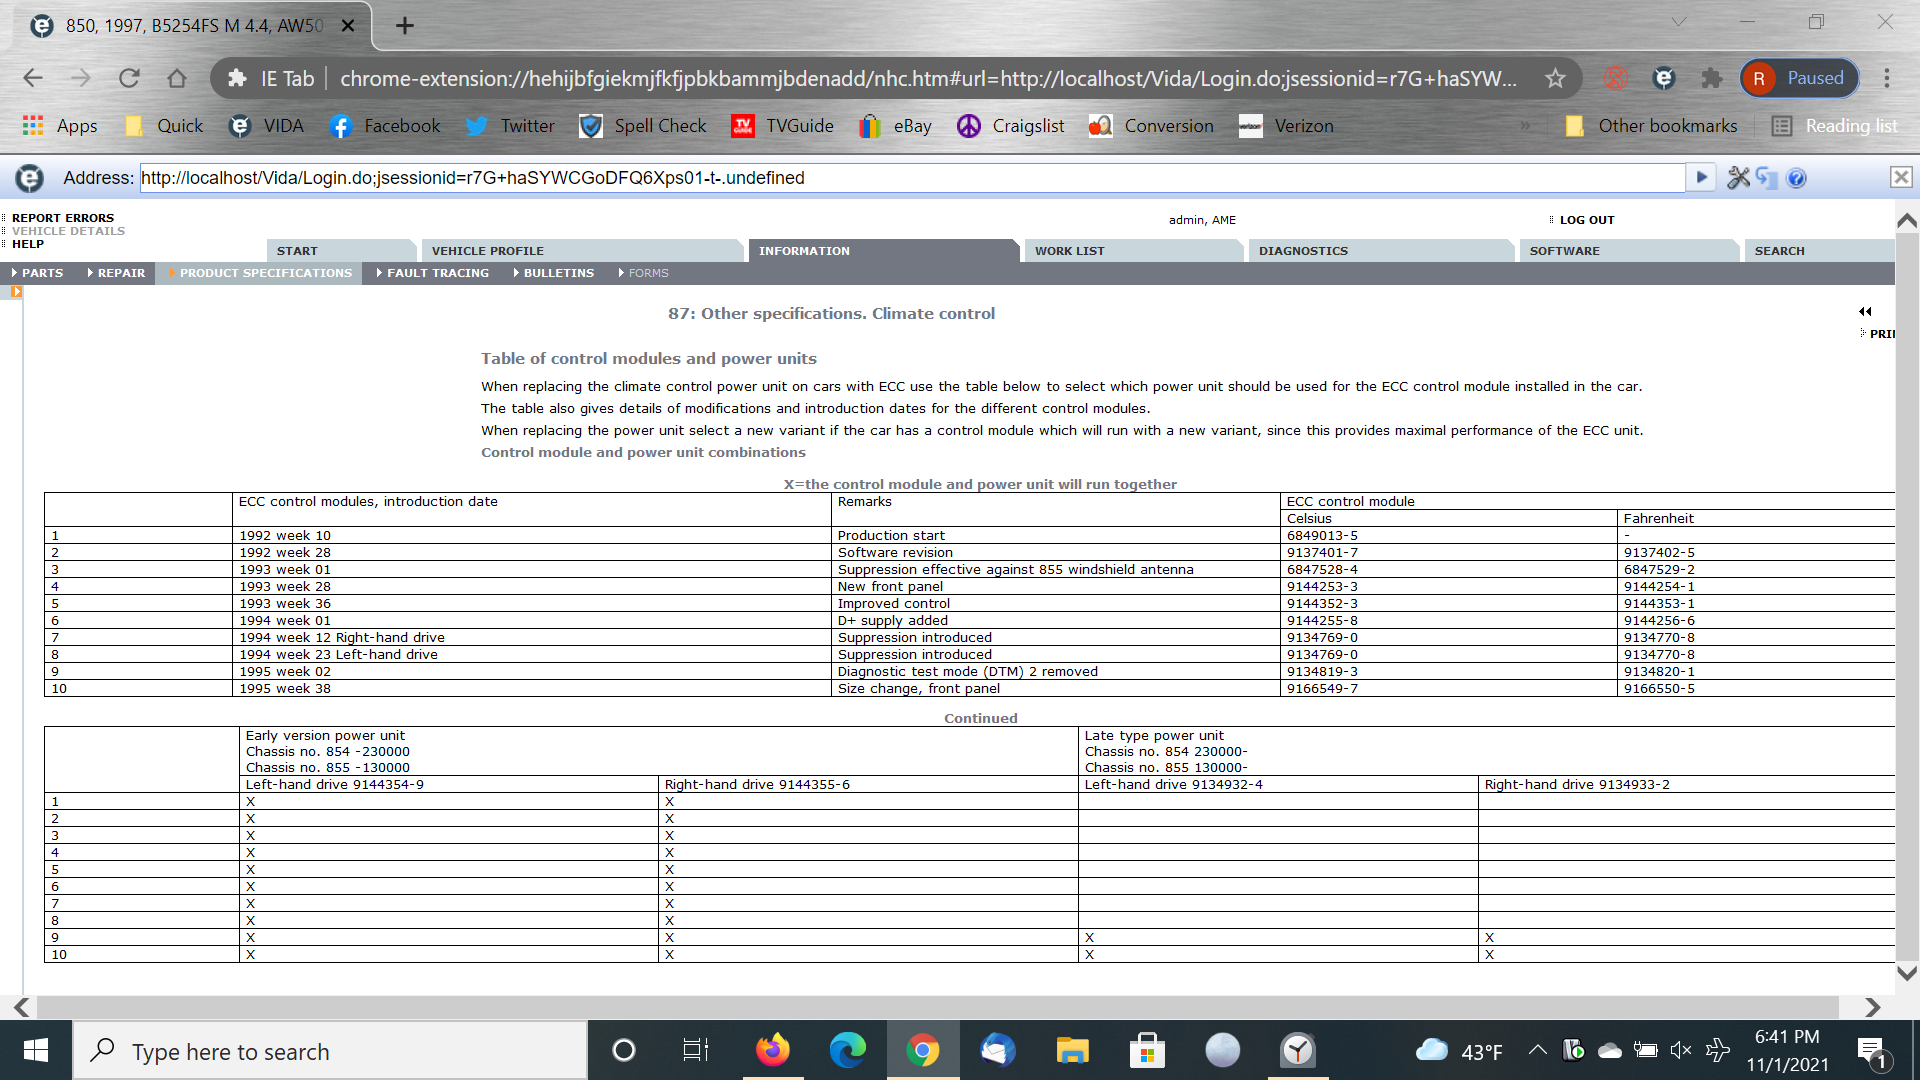Reload the page
The image size is (1920, 1080).
[129, 78]
